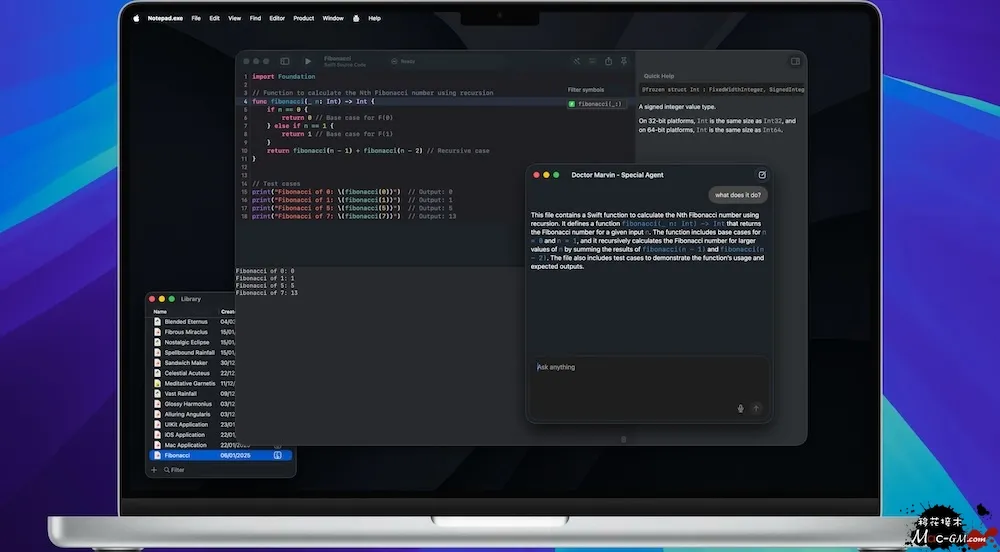
Task: Activate the microphone in the chat input
Action: [x=740, y=409]
